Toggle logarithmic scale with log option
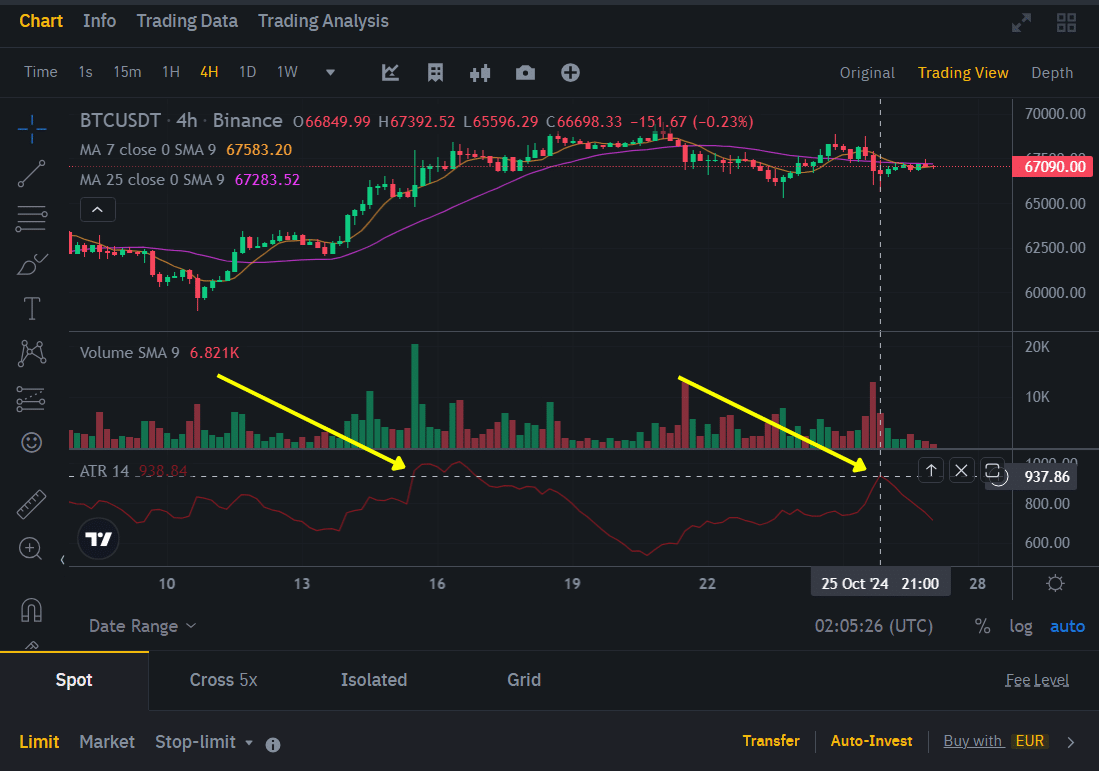The height and width of the screenshot is (771, 1099). pos(1021,626)
